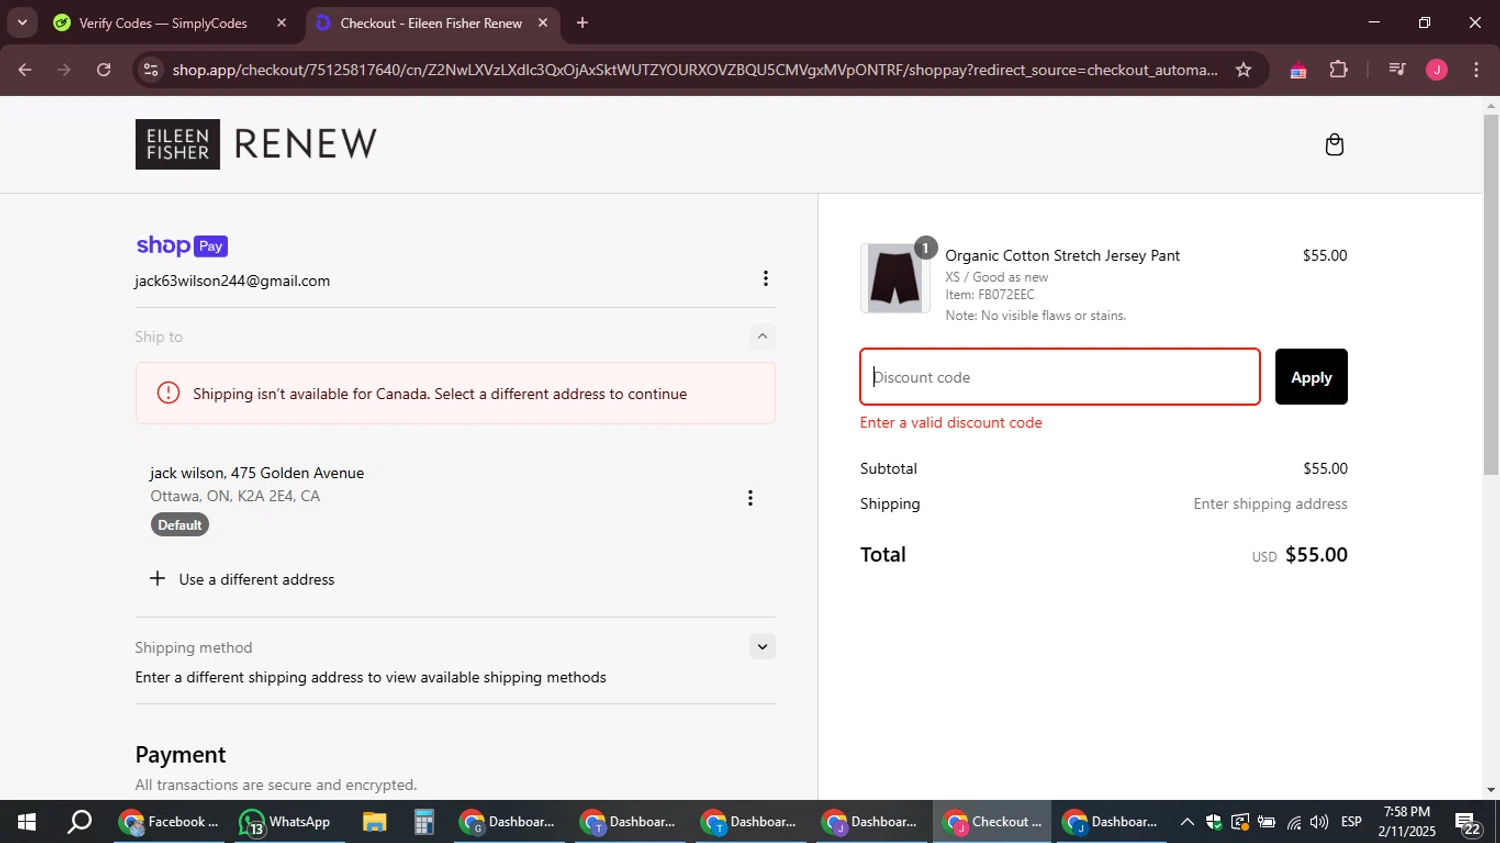The width and height of the screenshot is (1500, 843).
Task: Open the media controls icon
Action: click(1397, 70)
